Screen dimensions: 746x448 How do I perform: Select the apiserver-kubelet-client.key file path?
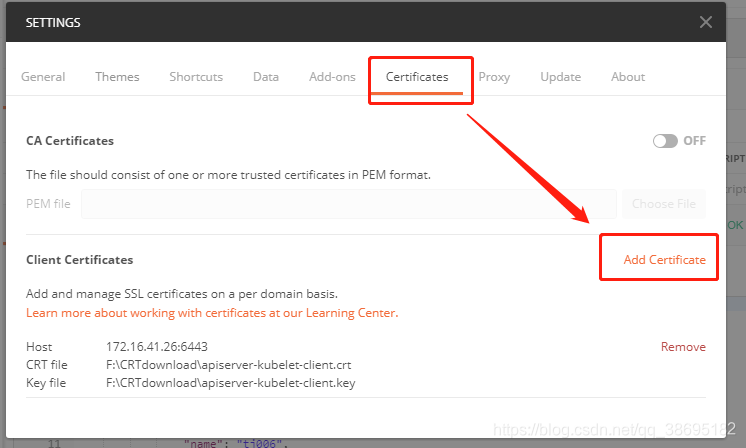click(231, 383)
